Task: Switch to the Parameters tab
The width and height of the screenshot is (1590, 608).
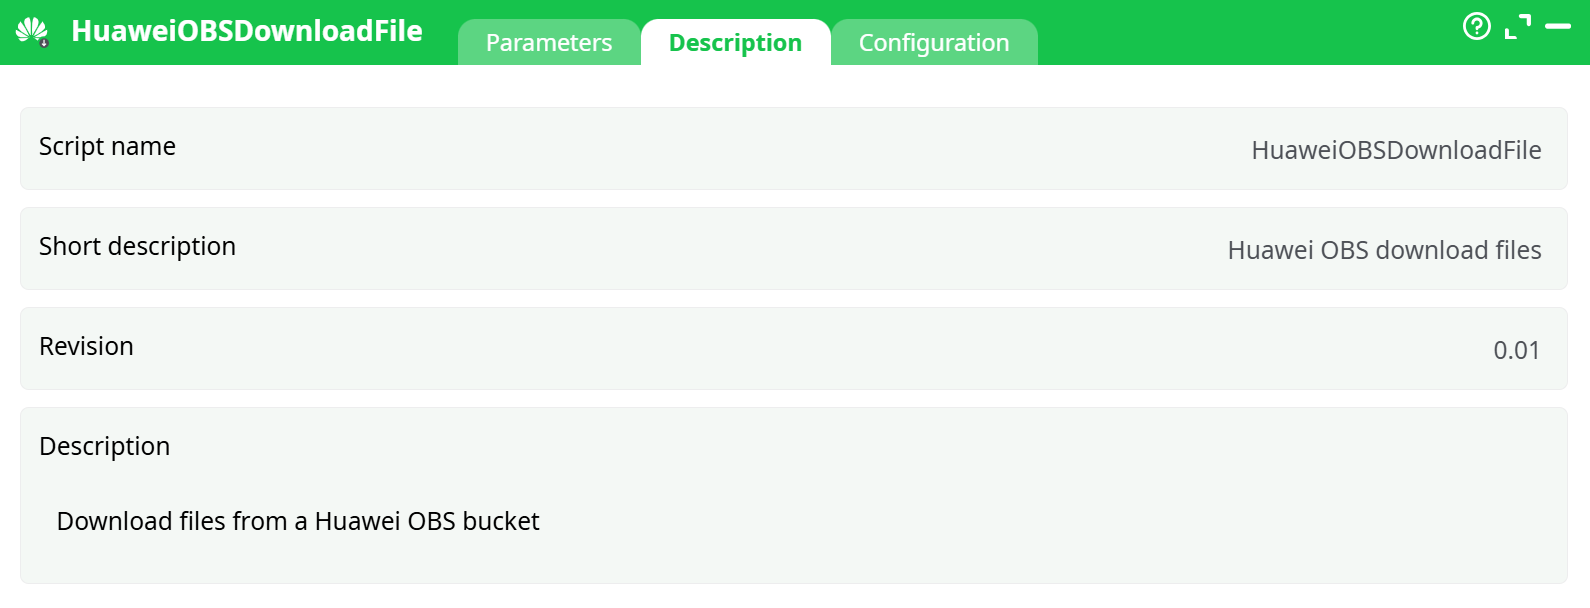Action: [x=549, y=42]
